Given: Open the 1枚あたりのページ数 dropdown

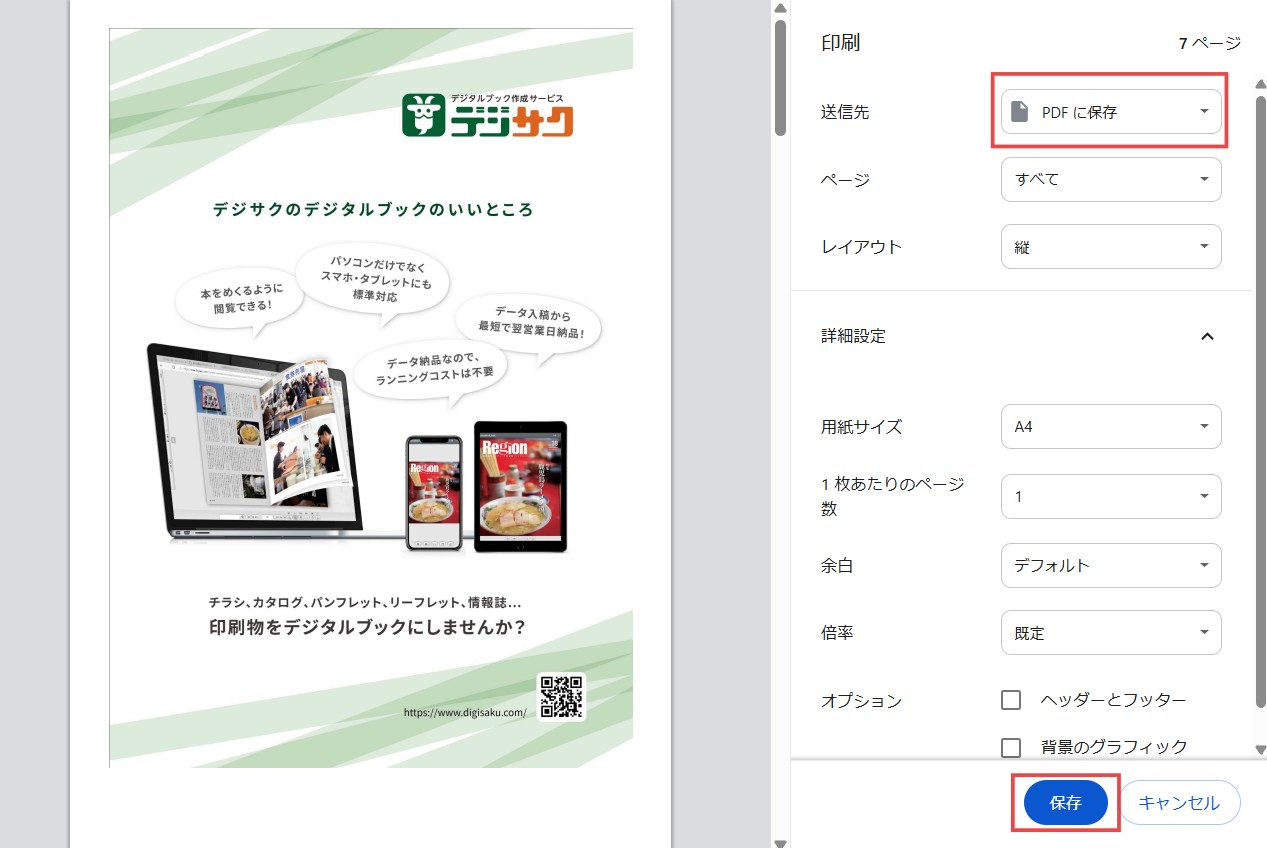Looking at the screenshot, I should point(1110,497).
